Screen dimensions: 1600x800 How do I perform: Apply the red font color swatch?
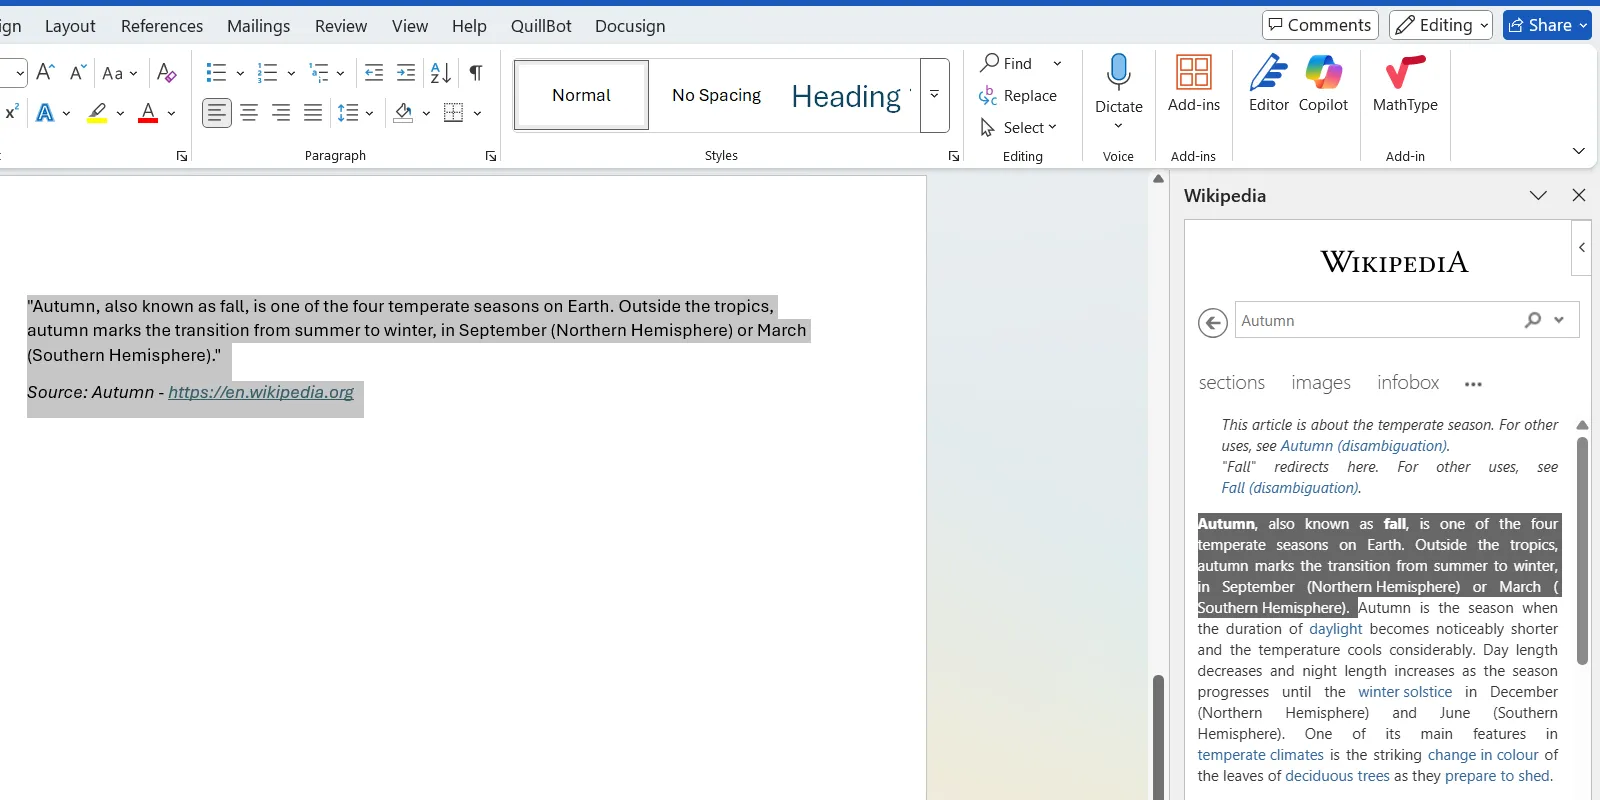coord(148,113)
